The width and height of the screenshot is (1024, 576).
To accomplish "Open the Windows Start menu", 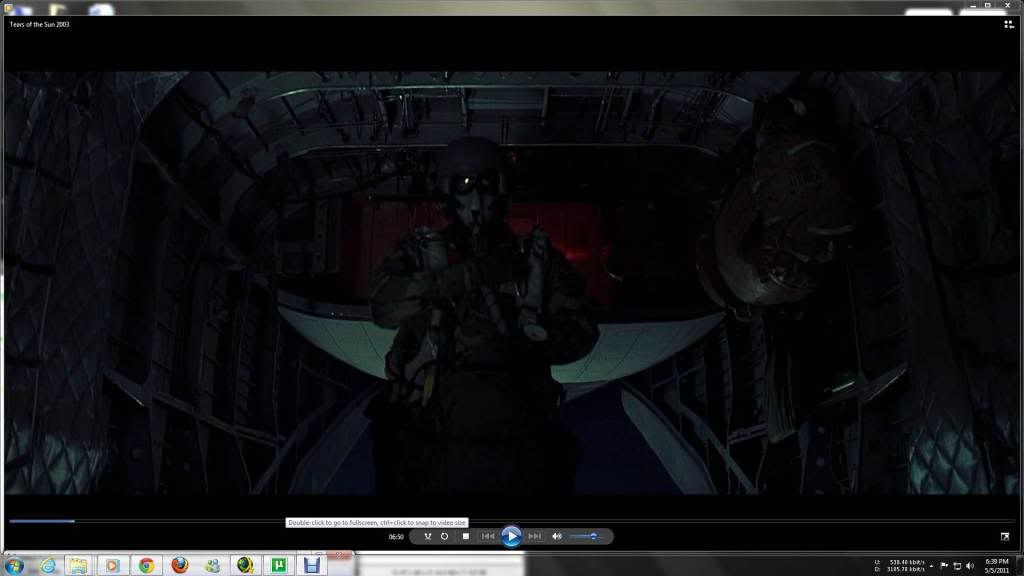I will click(15, 565).
